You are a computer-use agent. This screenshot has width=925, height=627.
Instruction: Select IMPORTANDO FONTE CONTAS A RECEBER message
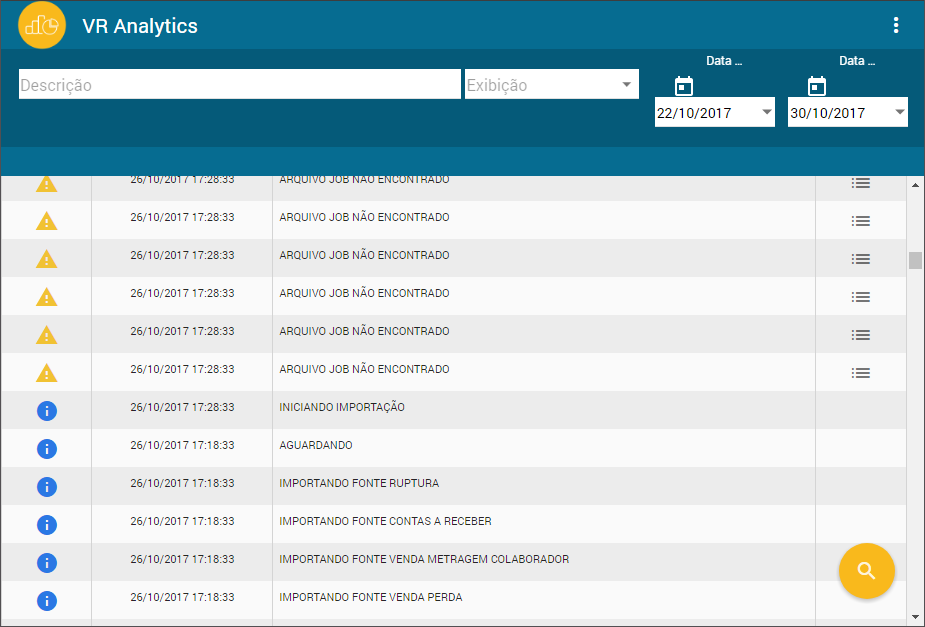[385, 521]
